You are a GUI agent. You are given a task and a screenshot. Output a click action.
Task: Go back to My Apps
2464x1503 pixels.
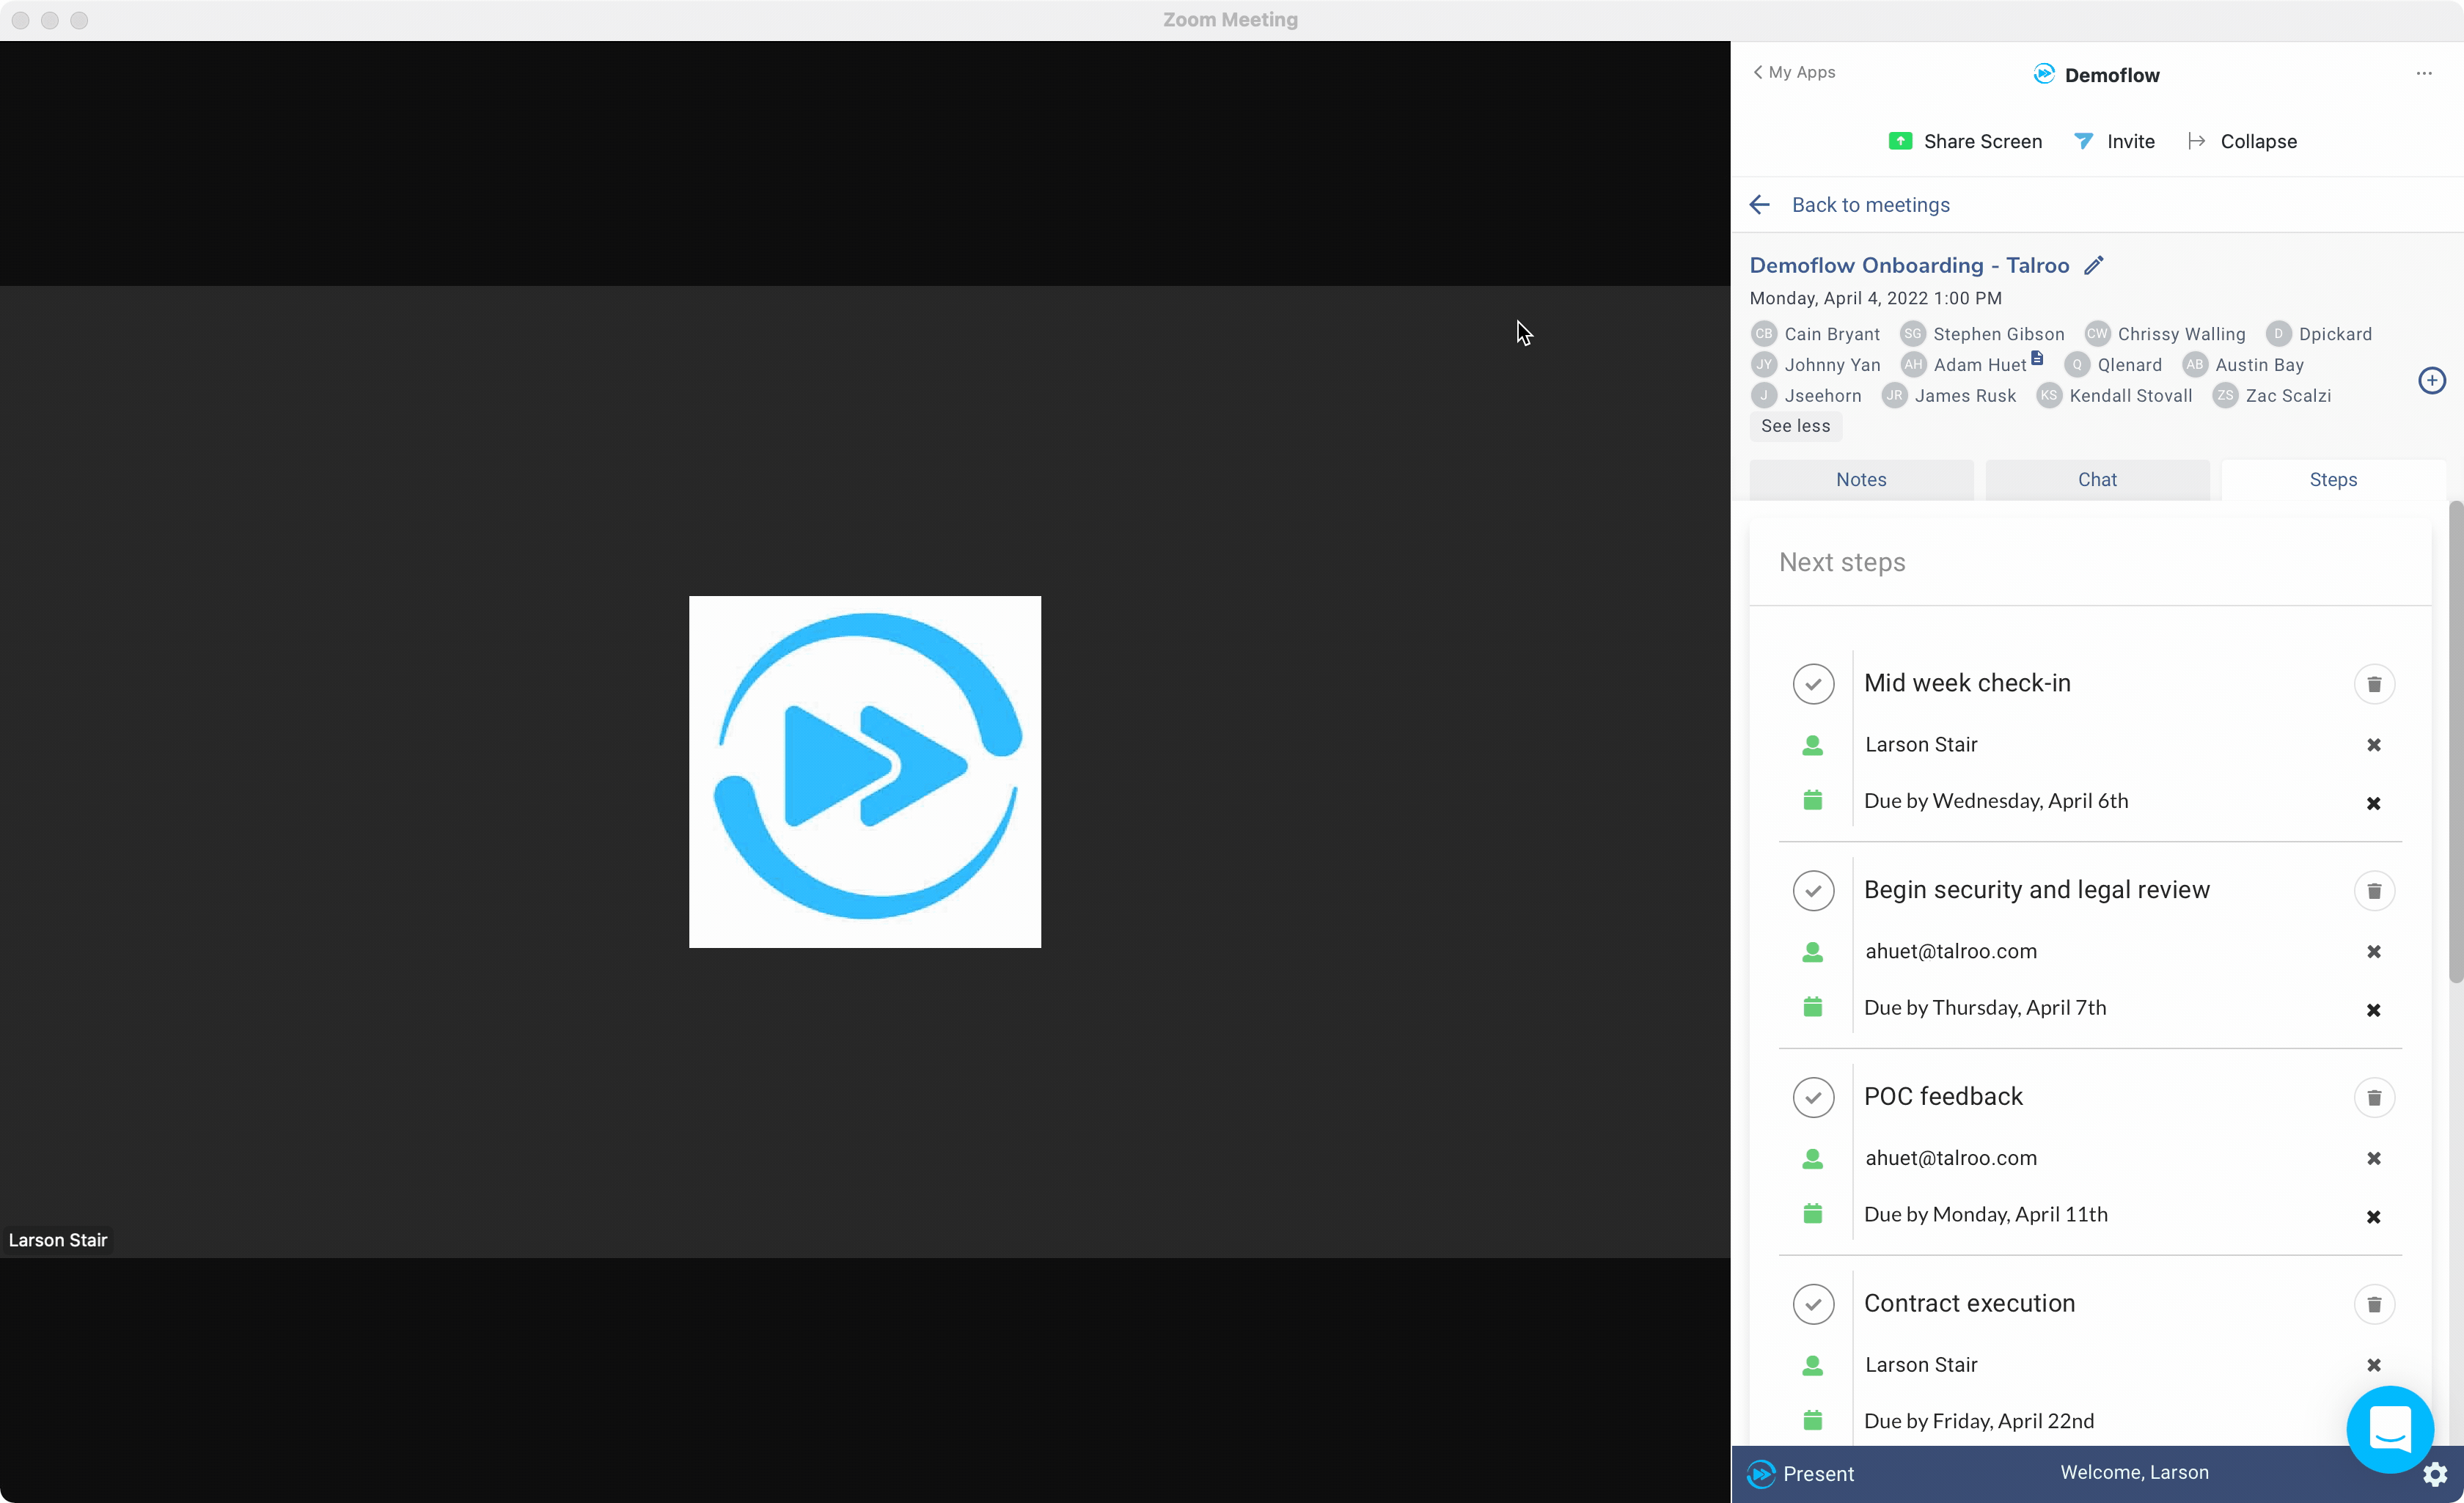point(1794,72)
